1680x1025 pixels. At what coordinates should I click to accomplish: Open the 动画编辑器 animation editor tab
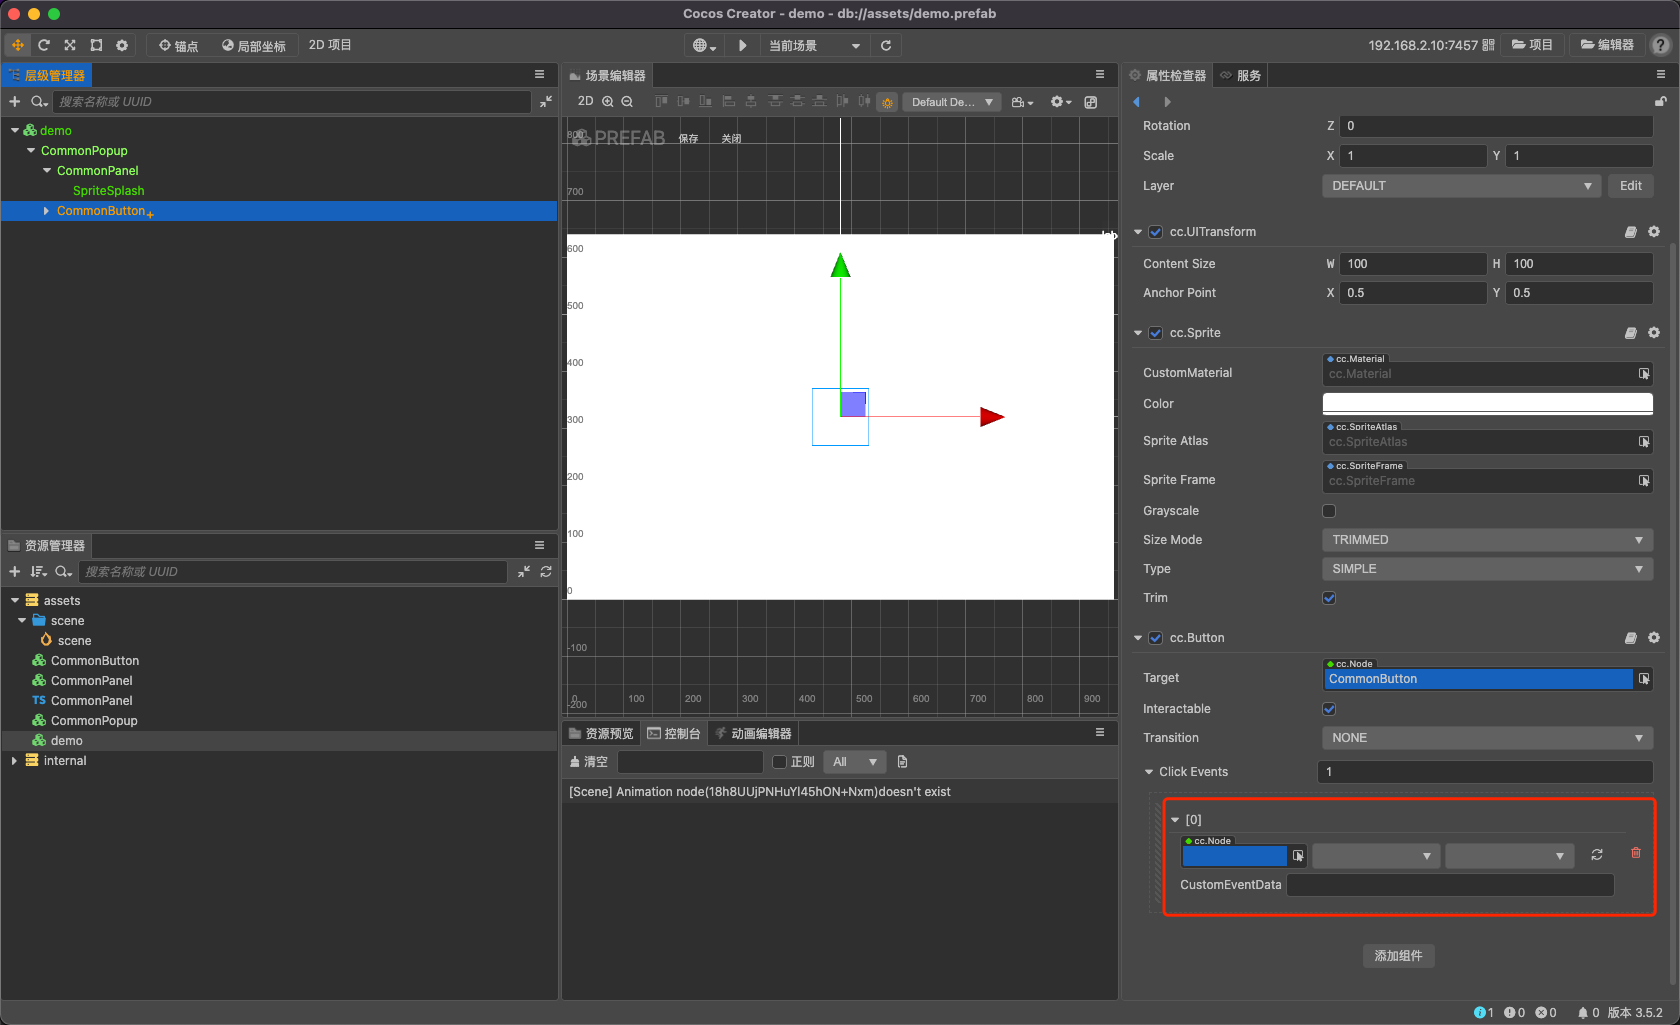point(753,734)
